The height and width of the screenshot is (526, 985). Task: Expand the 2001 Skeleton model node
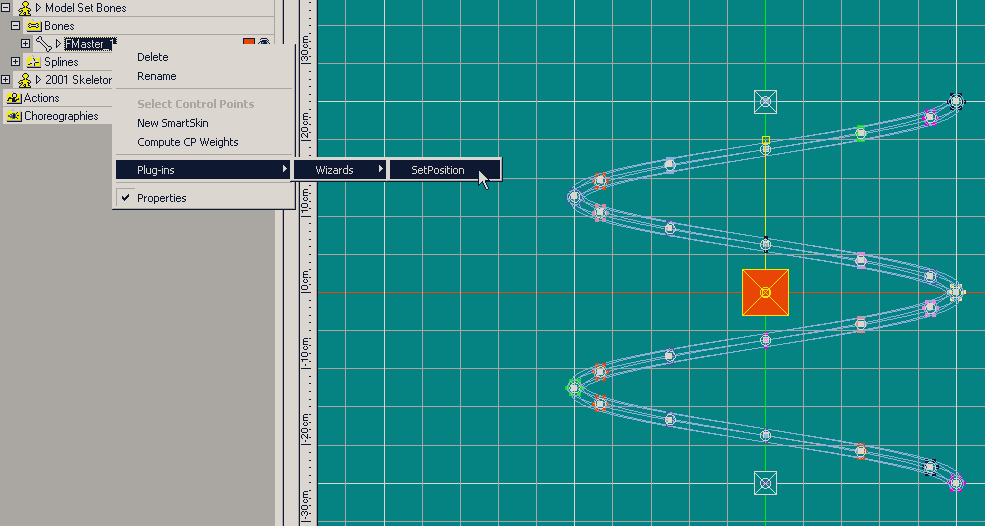(x=6, y=80)
